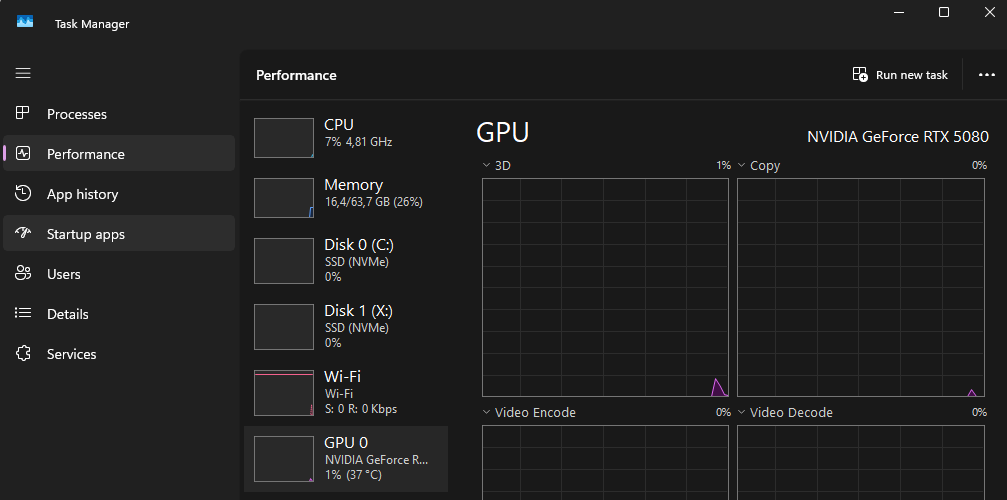Select Disk 0 (C:) entry
The height and width of the screenshot is (500, 1007).
346,261
